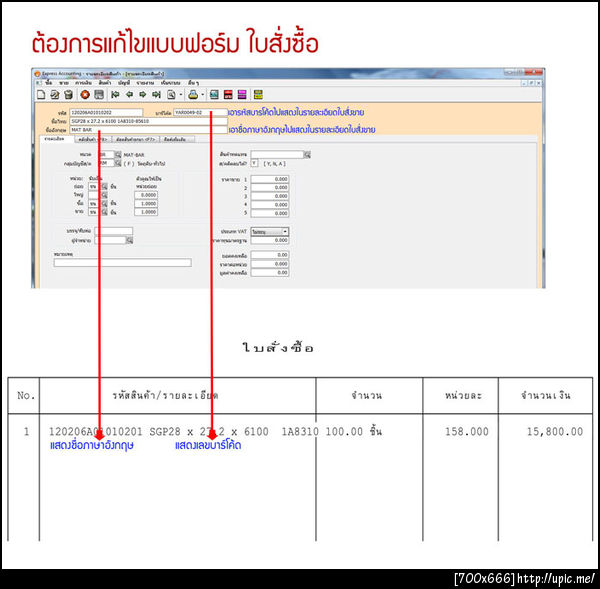Viewport: 600px width, 589px height.
Task: Click the yellow-green striped toolbar icon
Action: (x=258, y=95)
